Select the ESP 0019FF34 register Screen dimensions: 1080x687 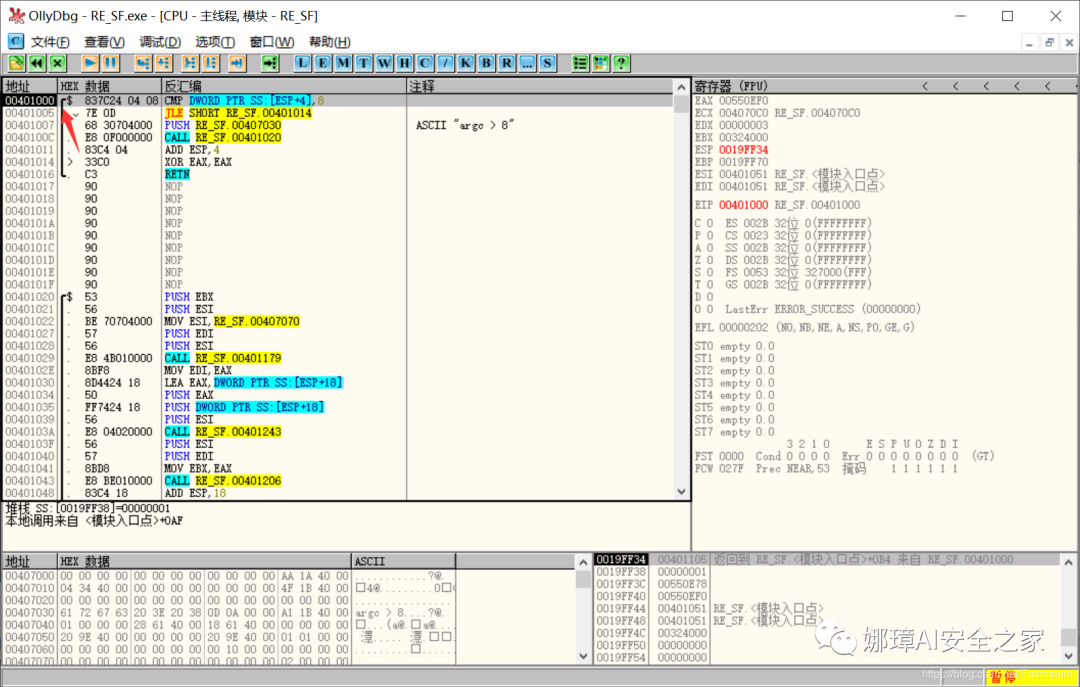[x=731, y=150]
